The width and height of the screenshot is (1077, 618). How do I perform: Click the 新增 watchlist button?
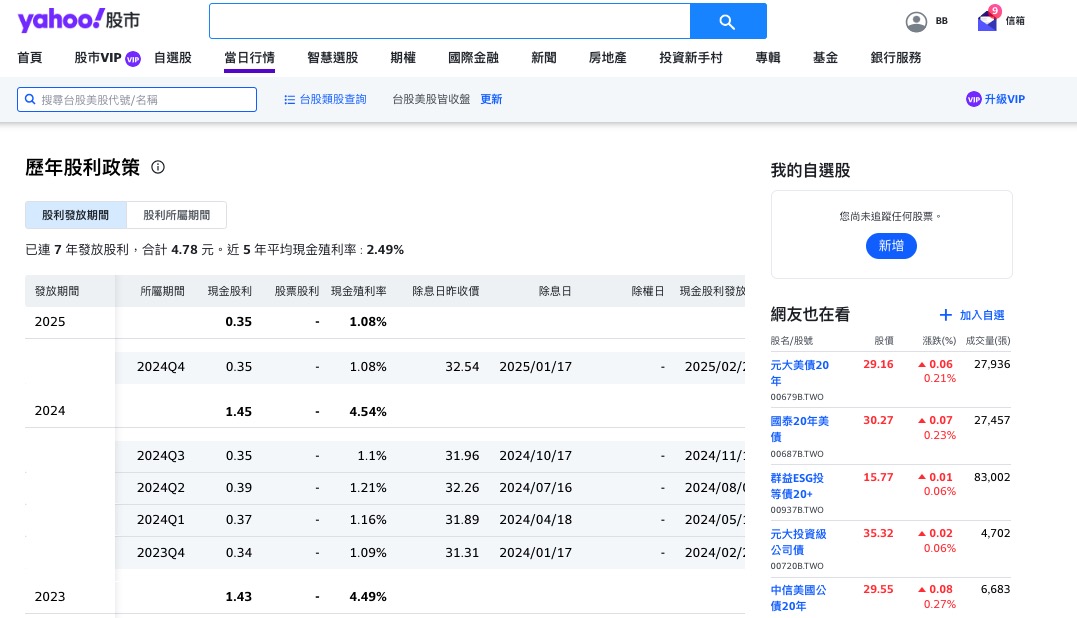(891, 245)
